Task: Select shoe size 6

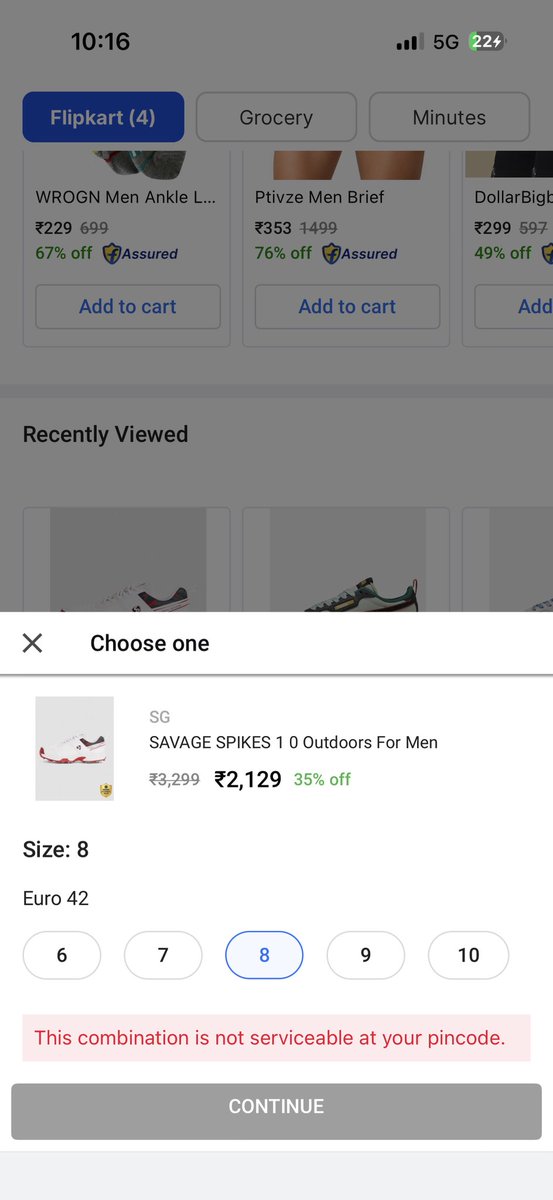Action: [x=62, y=955]
